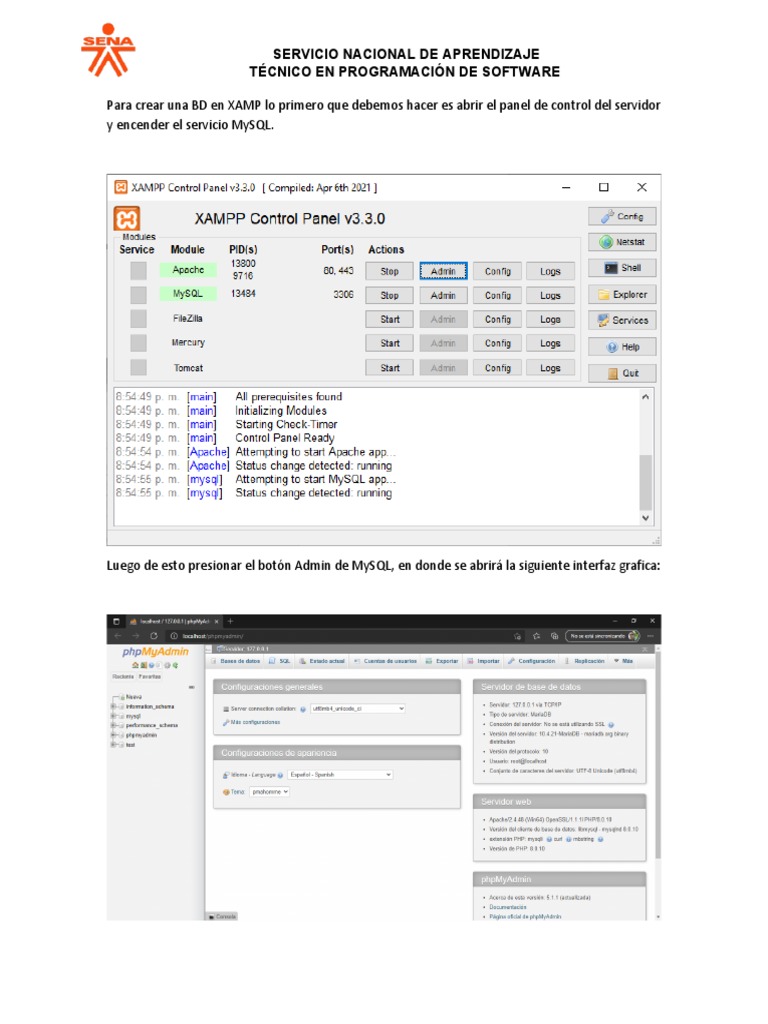This screenshot has width=768, height=1024.
Task: Toggle the FileZilla service checkbox
Action: tap(138, 319)
